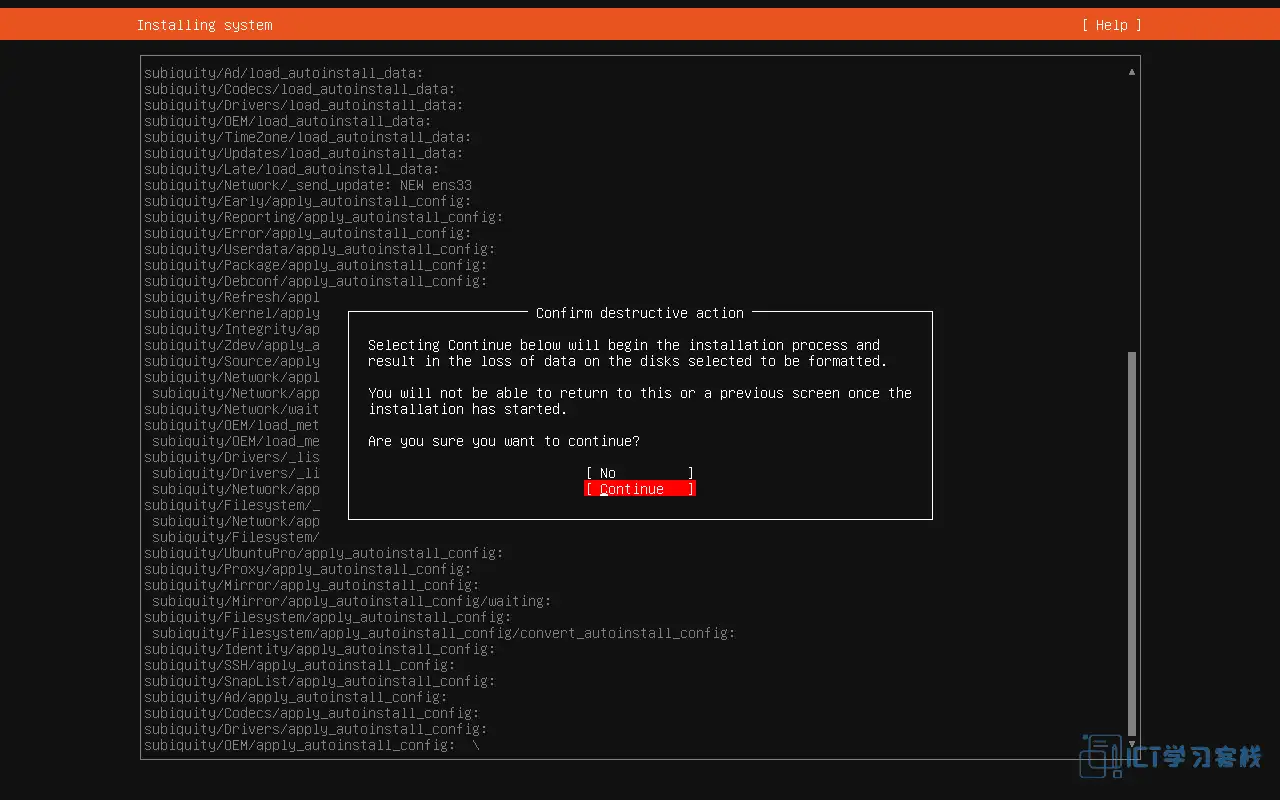This screenshot has width=1280, height=800.
Task: Select log line "subiquity/Proxy/apply_autoinstall_config:"
Action: [308, 569]
